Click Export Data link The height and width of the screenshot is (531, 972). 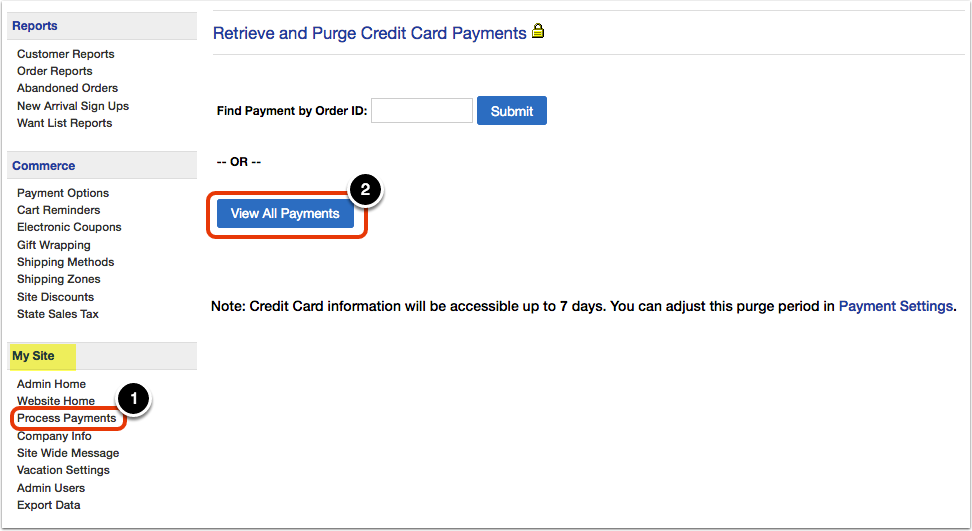tap(48, 506)
